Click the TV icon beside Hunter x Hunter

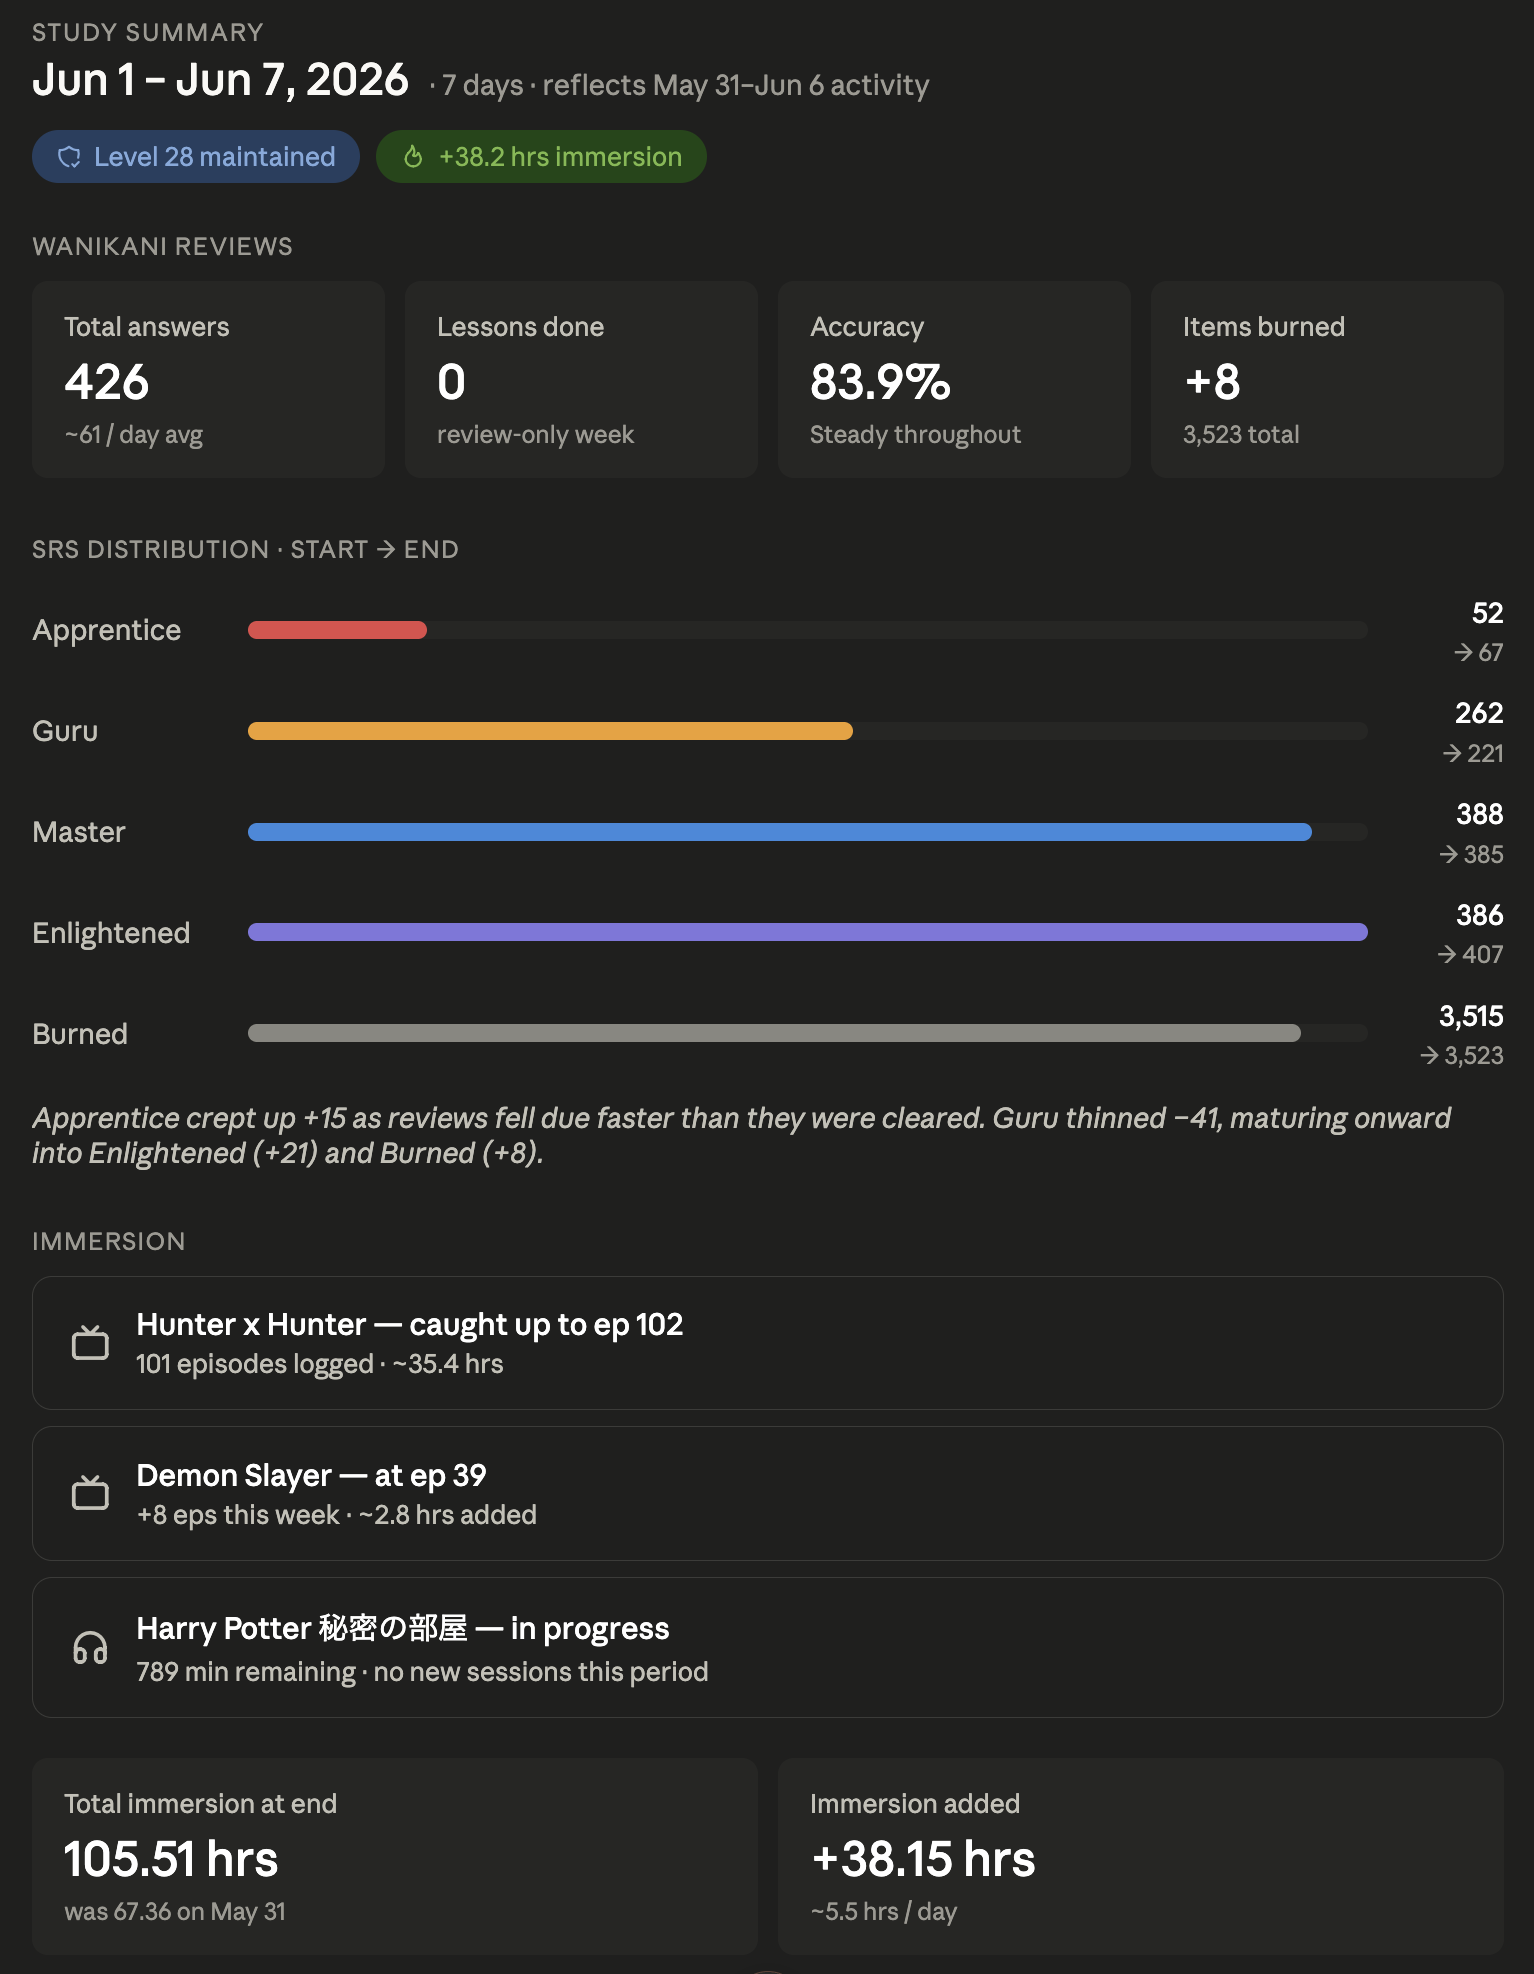(x=90, y=1343)
